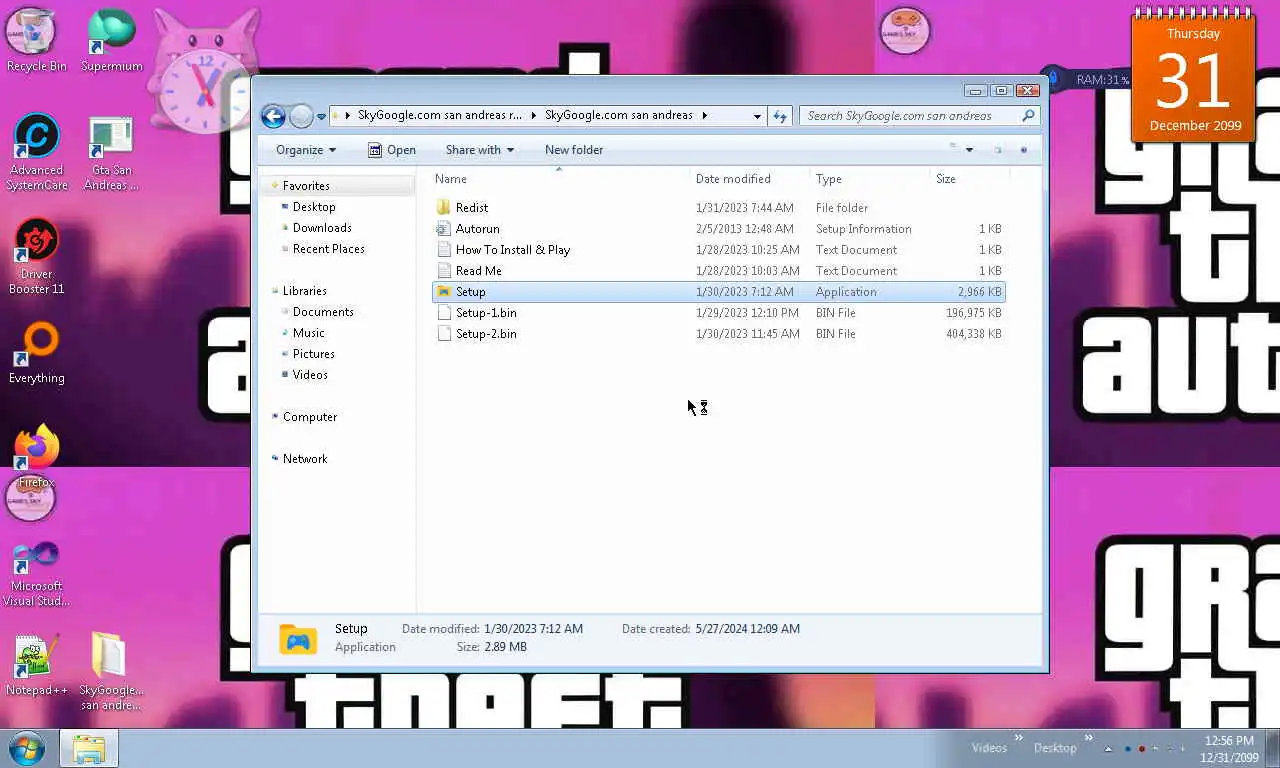Click the Explorer Forward arrow button
1280x768 pixels.
[301, 116]
